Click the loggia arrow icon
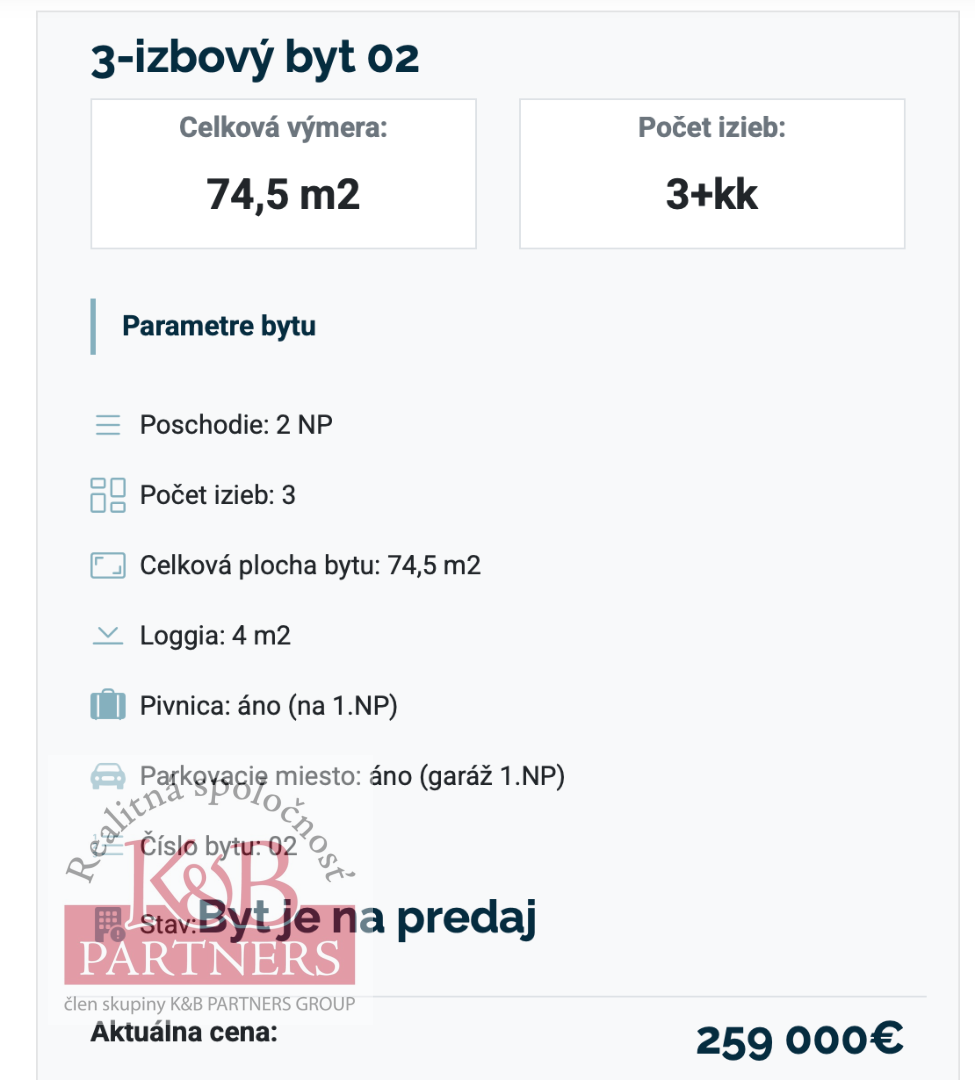Image resolution: width=975 pixels, height=1080 pixels. click(107, 636)
